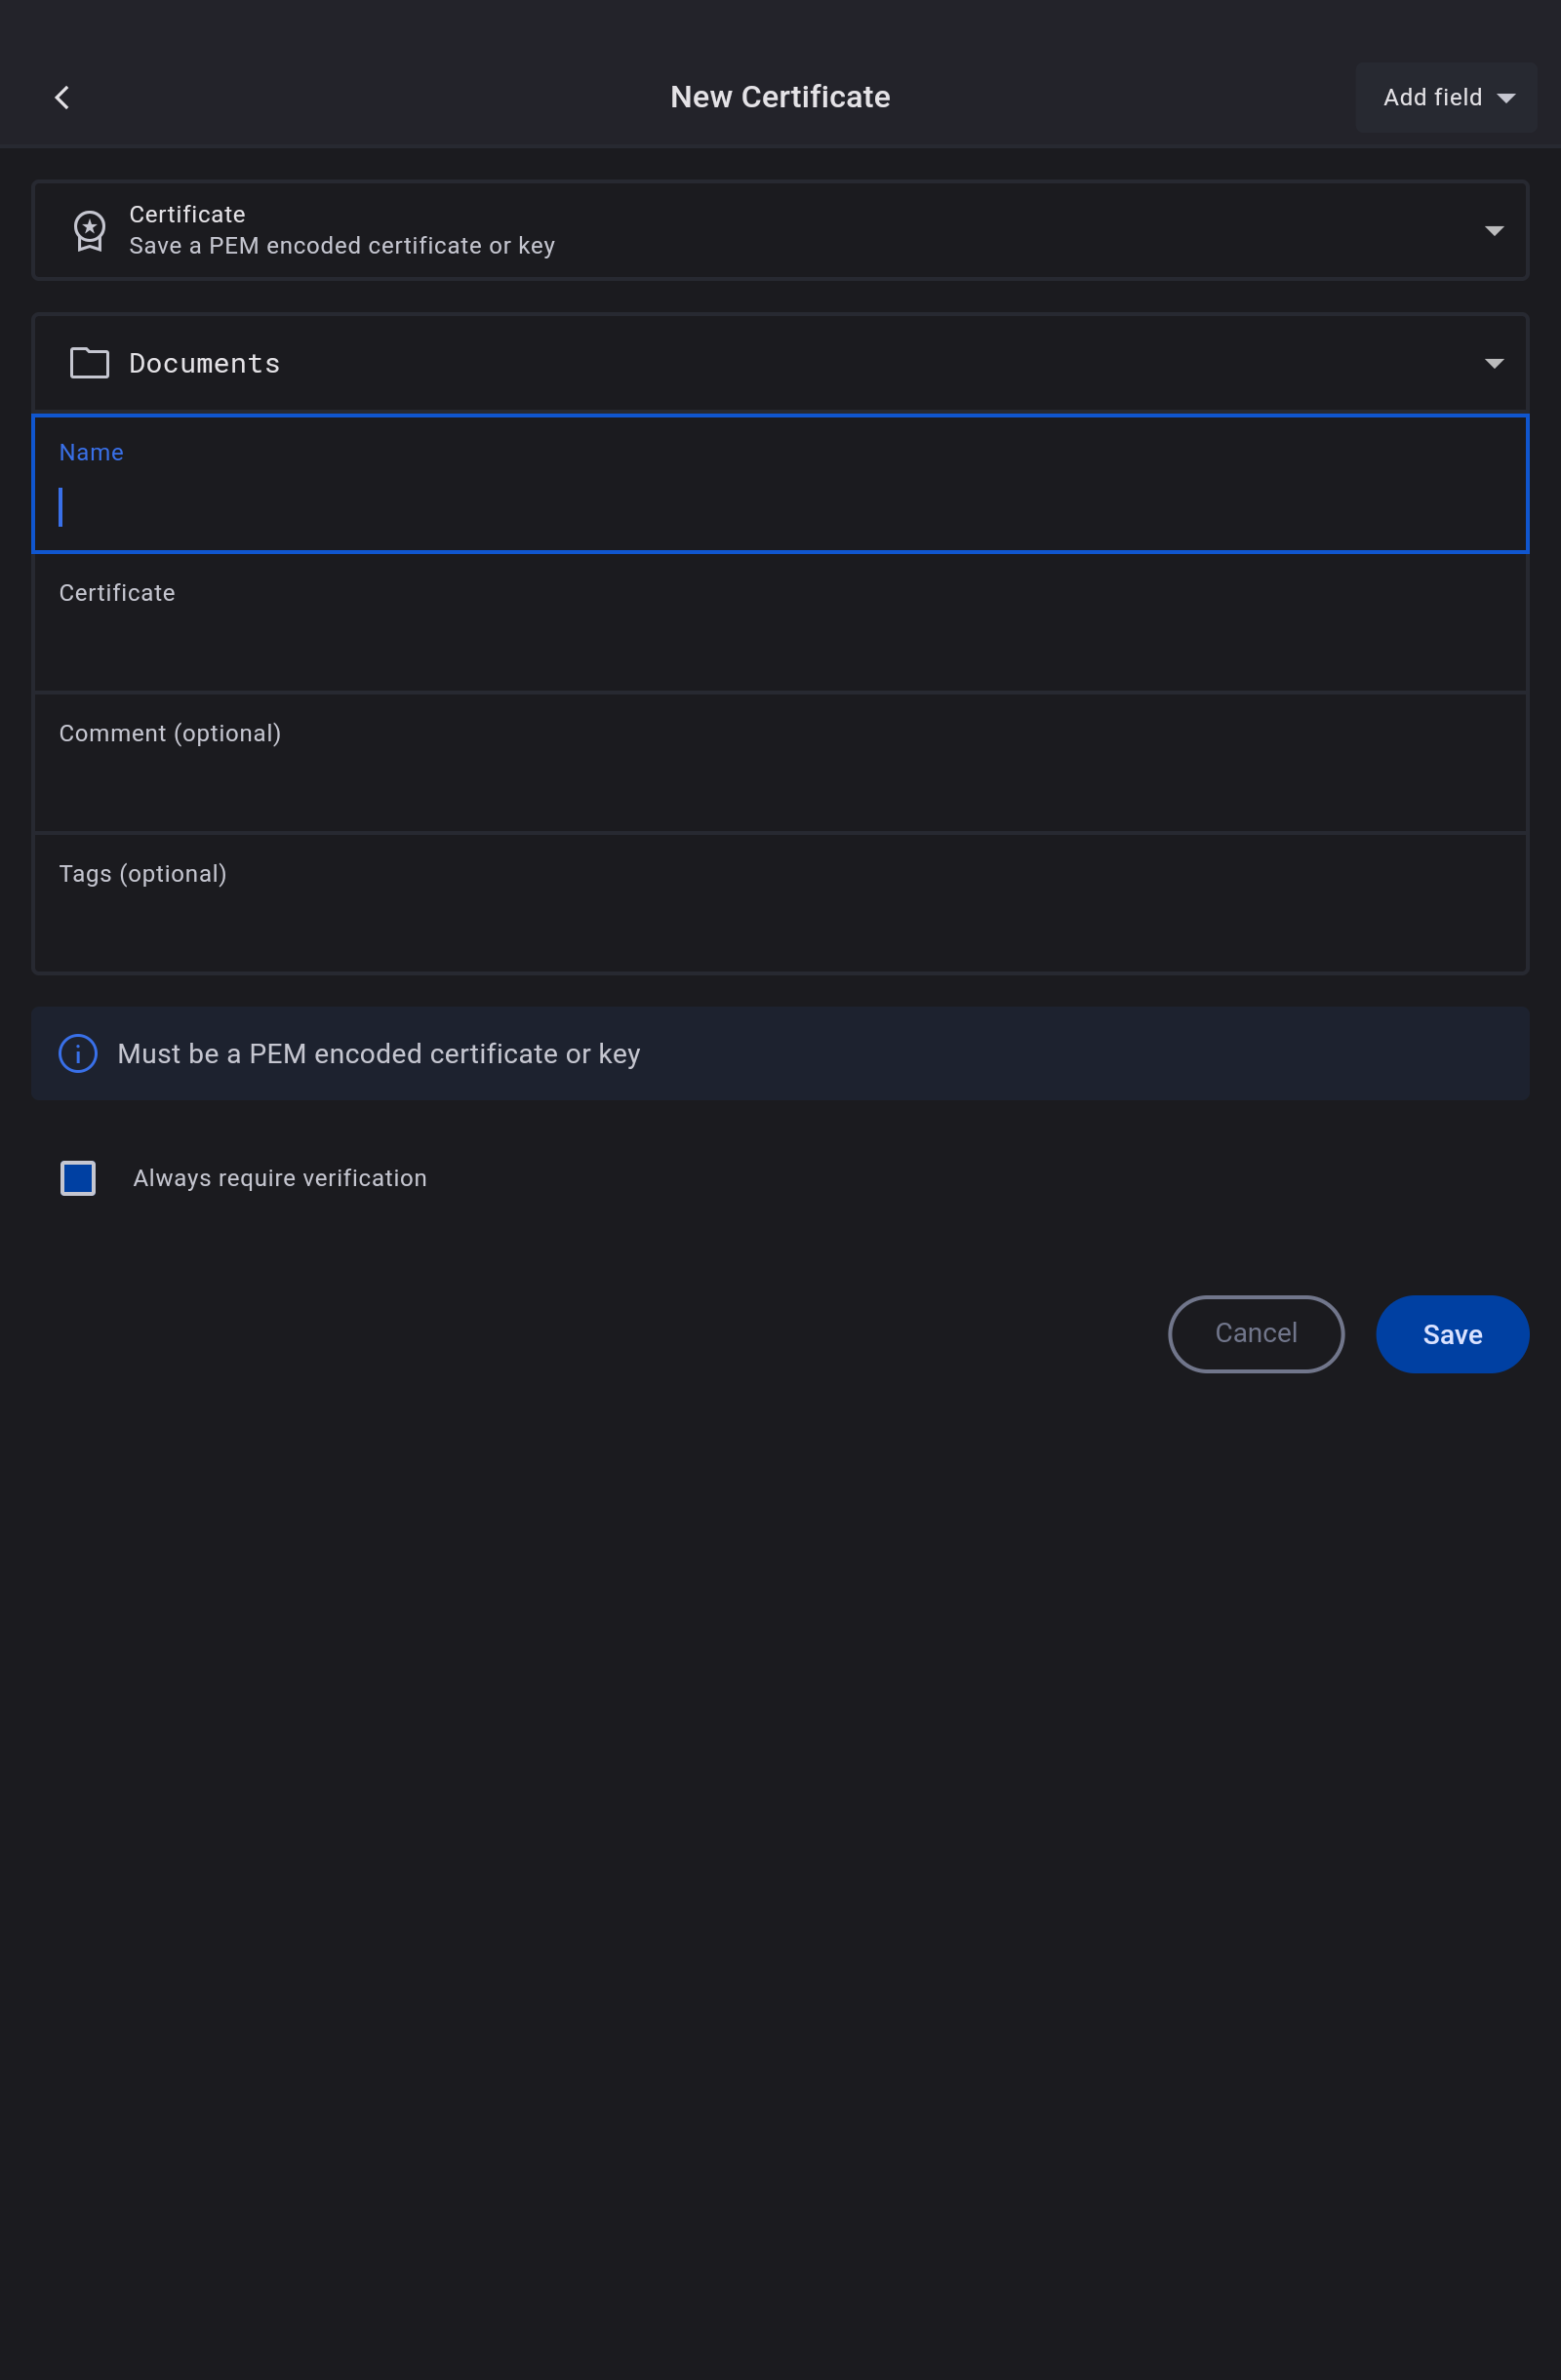Click the caret arrow beside Add field
The height and width of the screenshot is (2380, 1561).
click(1506, 98)
